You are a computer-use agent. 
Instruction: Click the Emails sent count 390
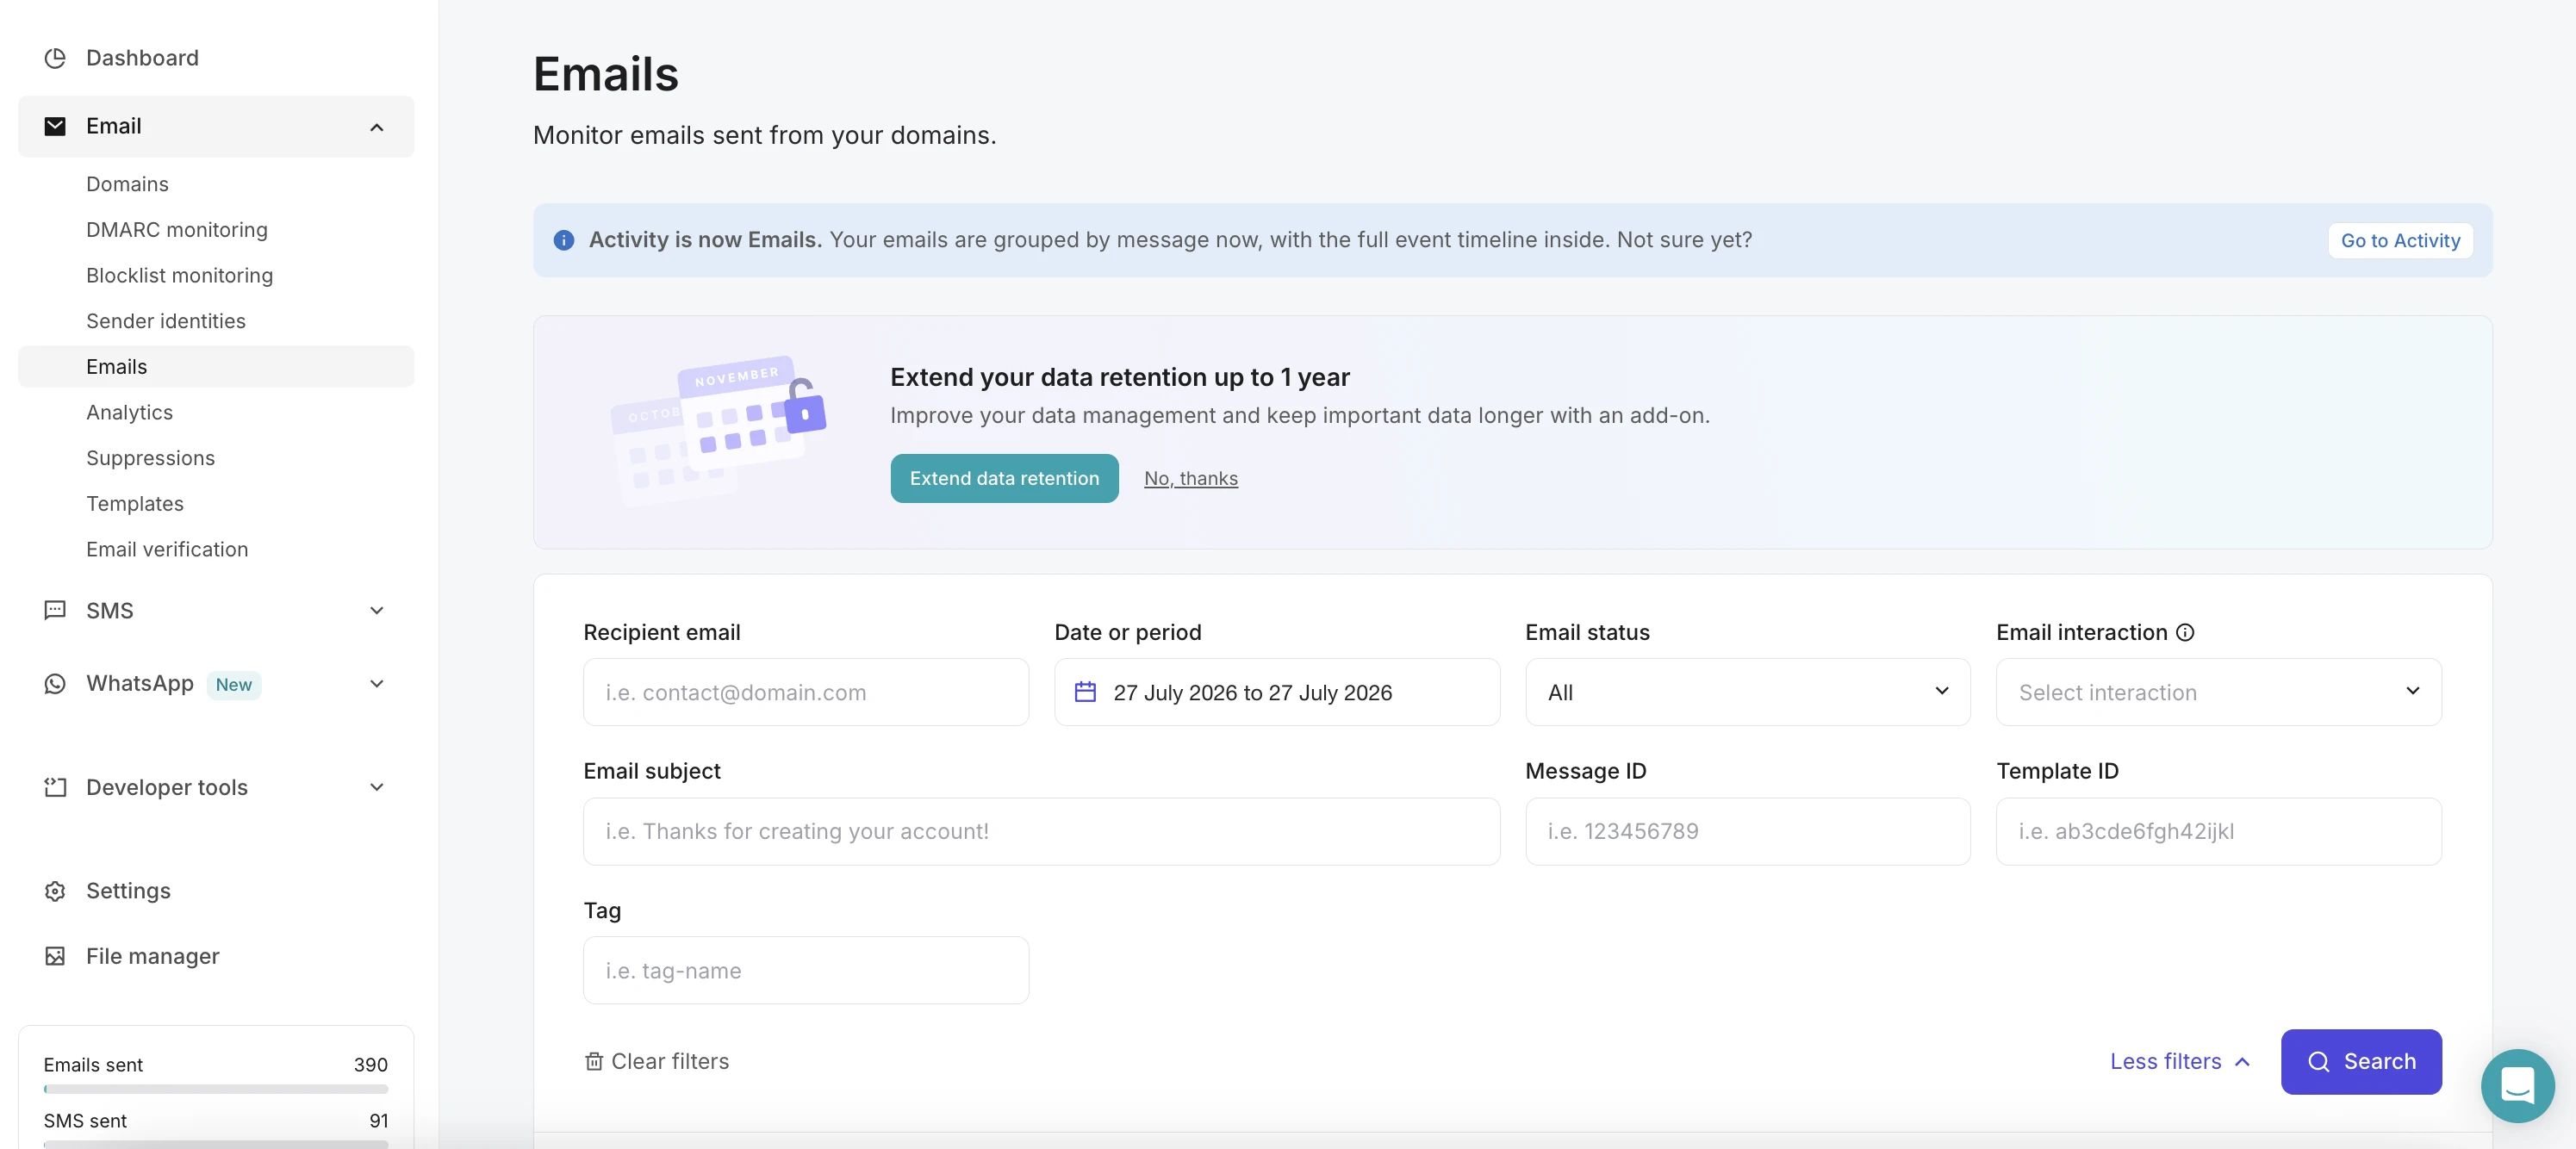point(371,1065)
